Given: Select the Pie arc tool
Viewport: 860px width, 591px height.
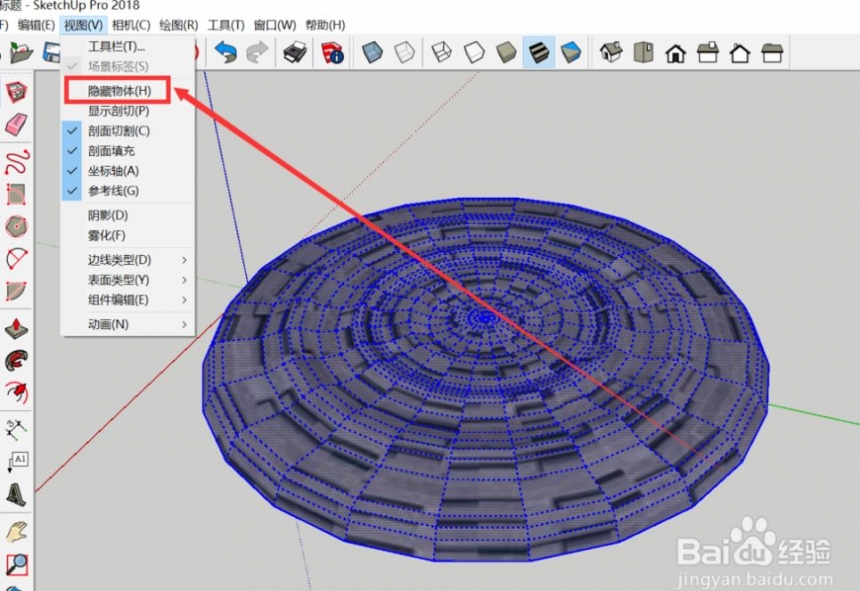Looking at the screenshot, I should coord(16,291).
